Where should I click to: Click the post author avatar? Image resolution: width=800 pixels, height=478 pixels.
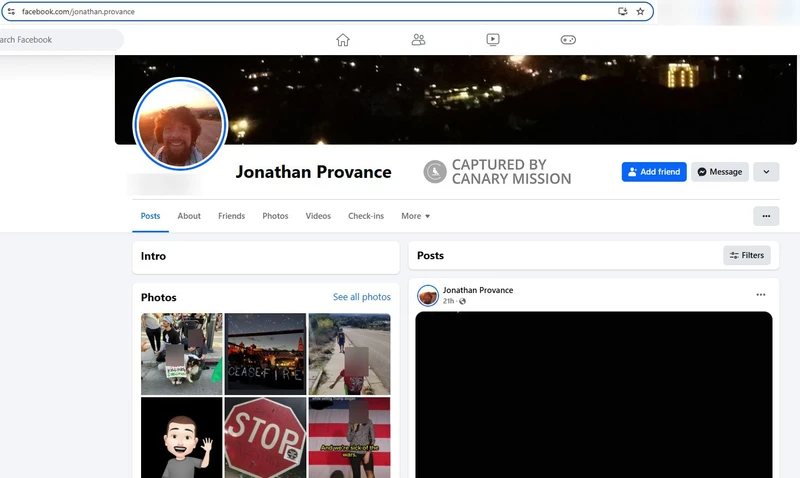(428, 295)
